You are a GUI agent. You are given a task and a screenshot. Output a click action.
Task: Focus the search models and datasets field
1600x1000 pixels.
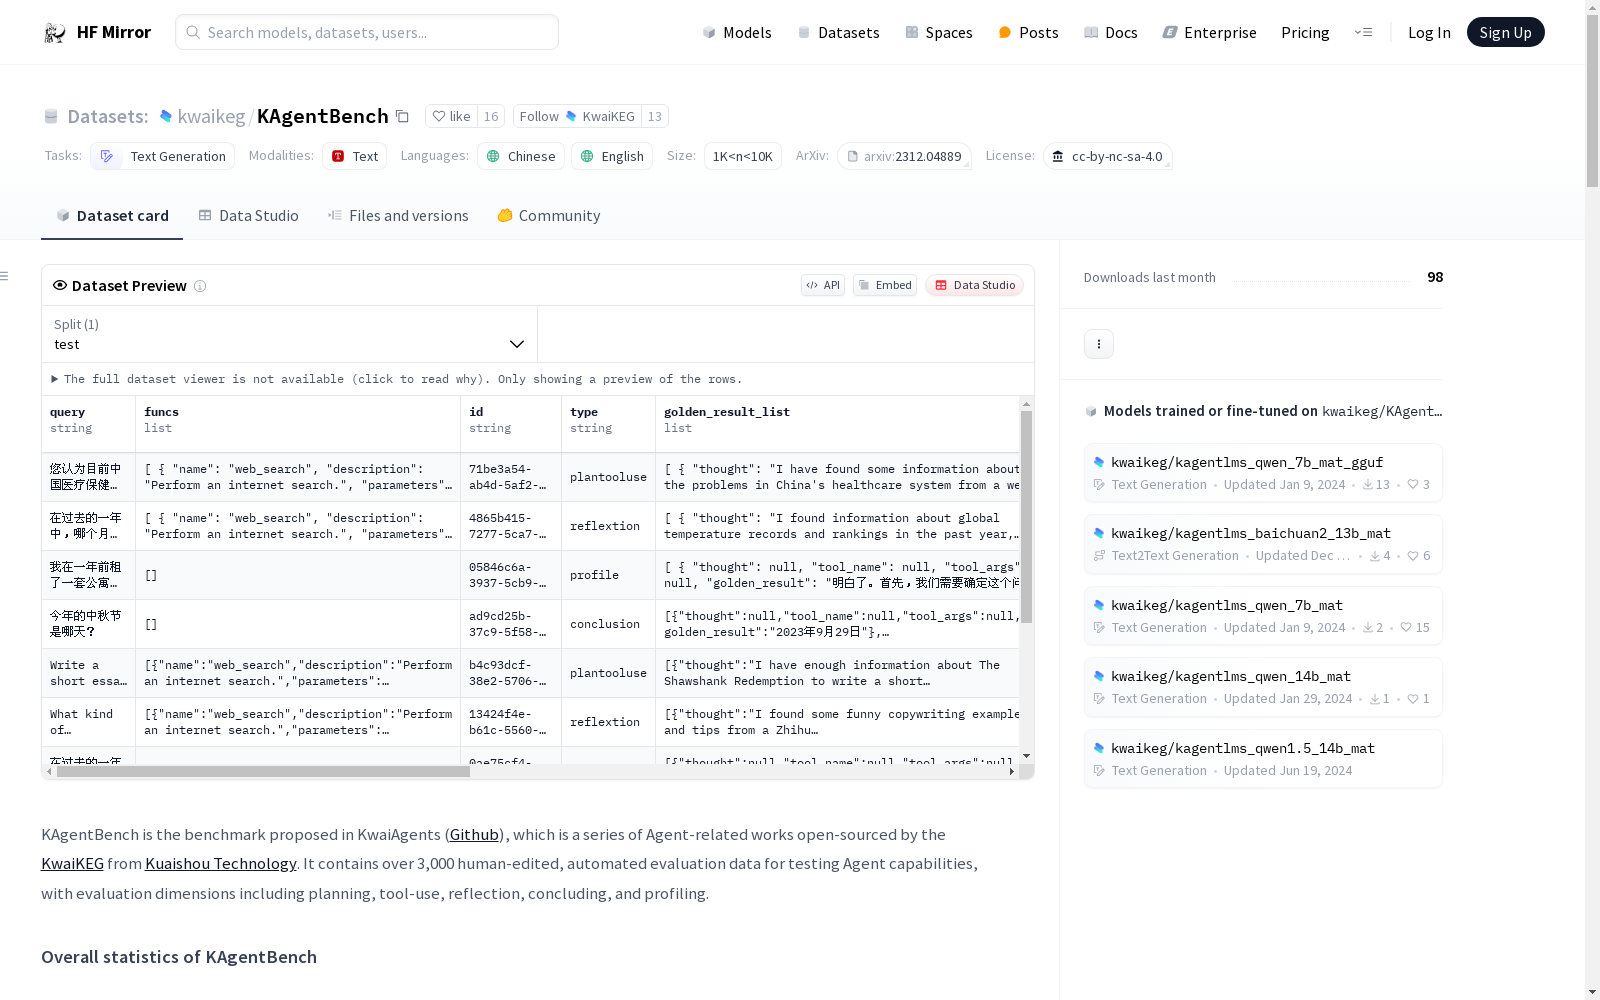367,32
